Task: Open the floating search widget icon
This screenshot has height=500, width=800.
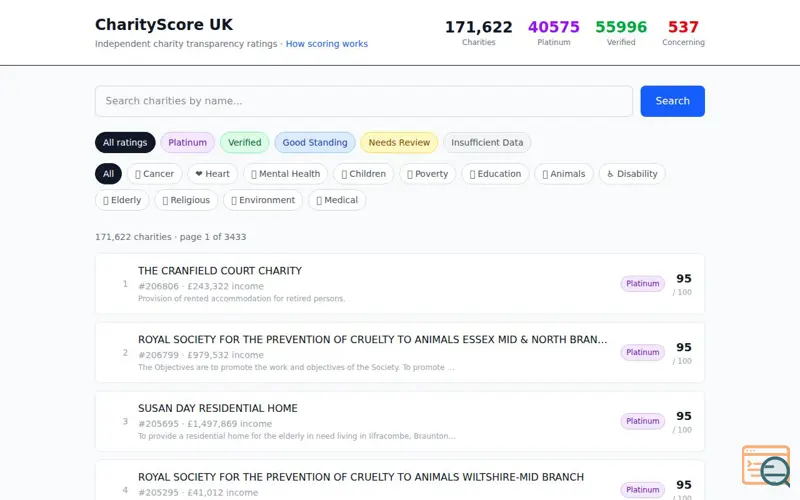Action: [x=766, y=465]
